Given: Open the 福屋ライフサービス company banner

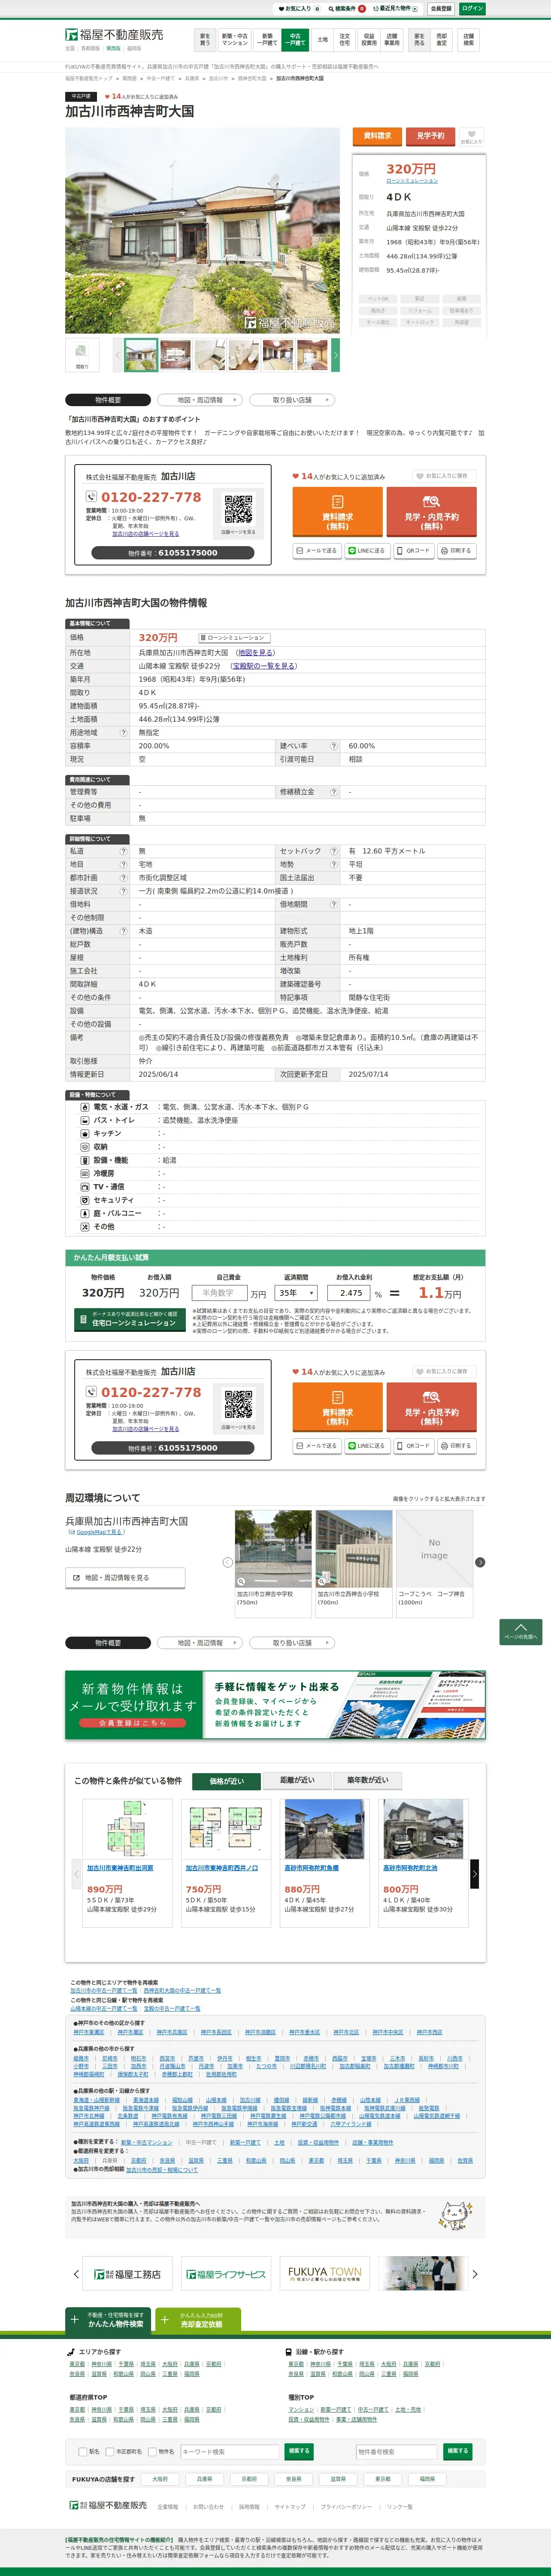Looking at the screenshot, I should 226,2274.
